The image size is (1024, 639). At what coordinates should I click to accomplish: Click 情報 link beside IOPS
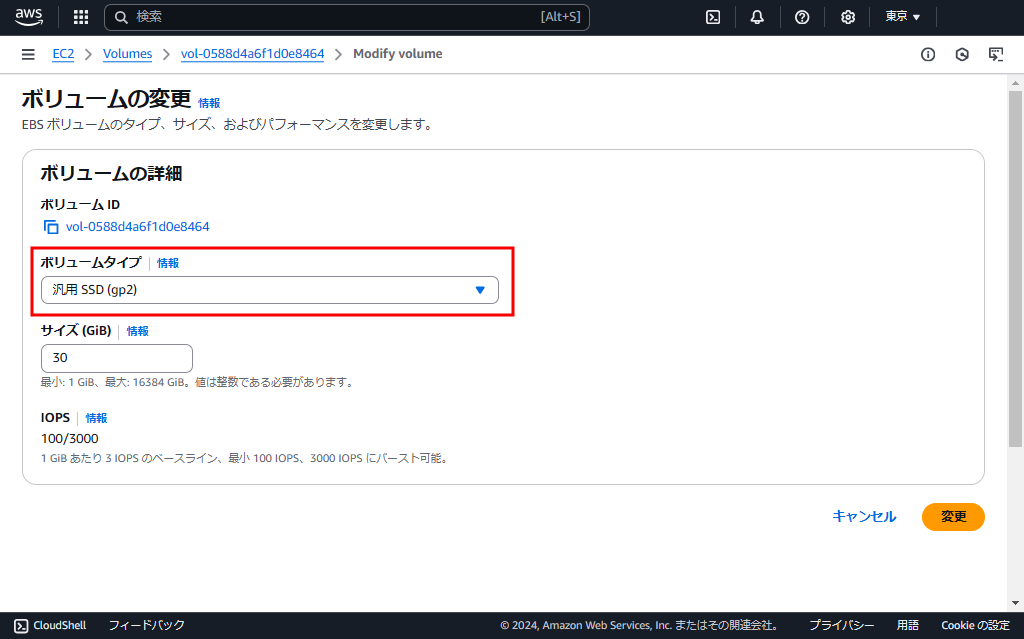[x=96, y=418]
